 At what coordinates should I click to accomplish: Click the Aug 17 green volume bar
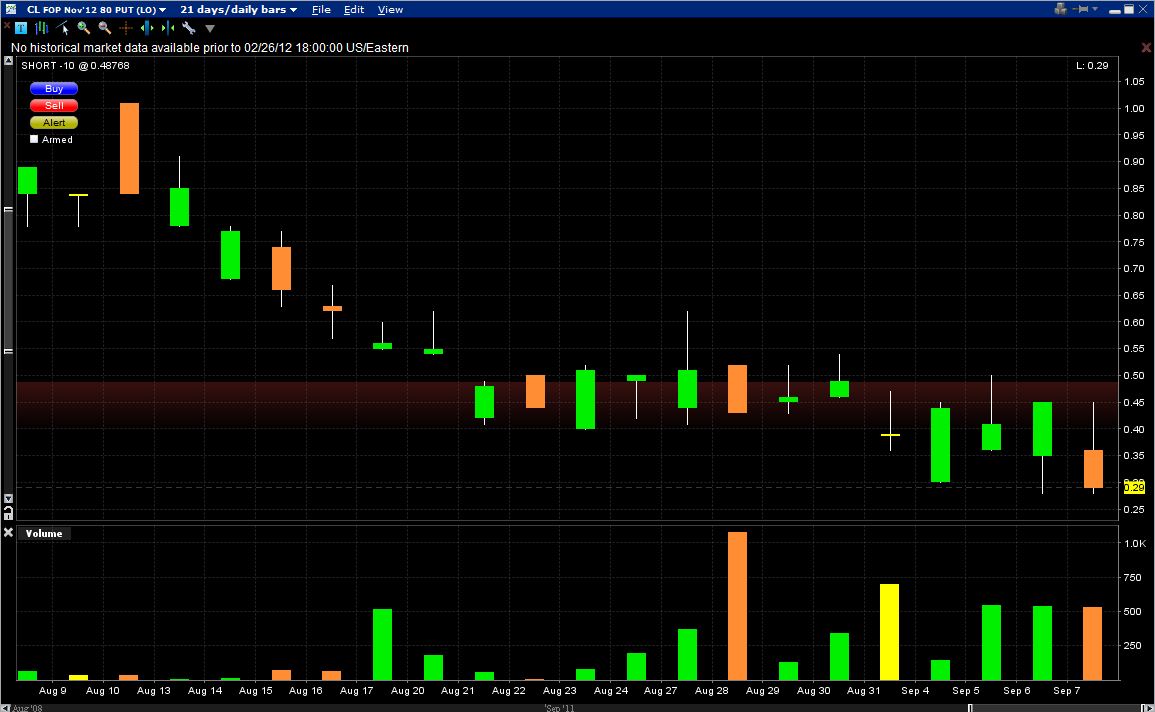(382, 644)
